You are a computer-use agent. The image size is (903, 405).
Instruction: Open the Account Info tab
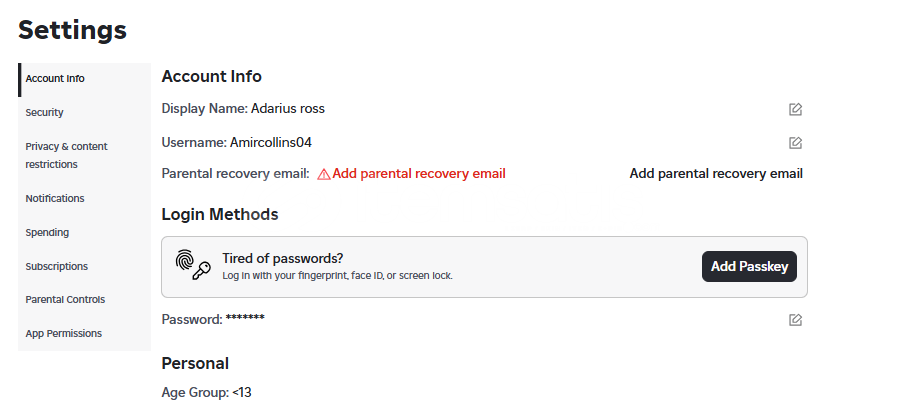(x=84, y=79)
